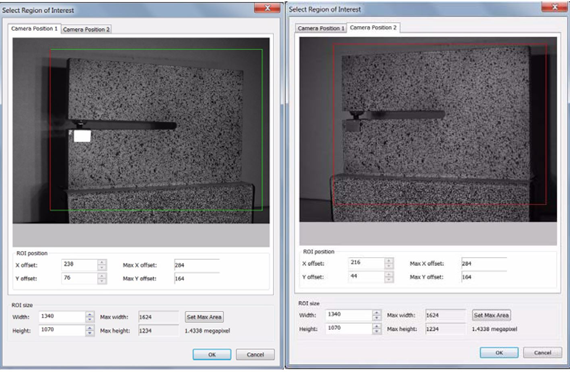Click Max X offset field in Camera Position 2 dialog
This screenshot has height=372, width=570.
tap(484, 264)
